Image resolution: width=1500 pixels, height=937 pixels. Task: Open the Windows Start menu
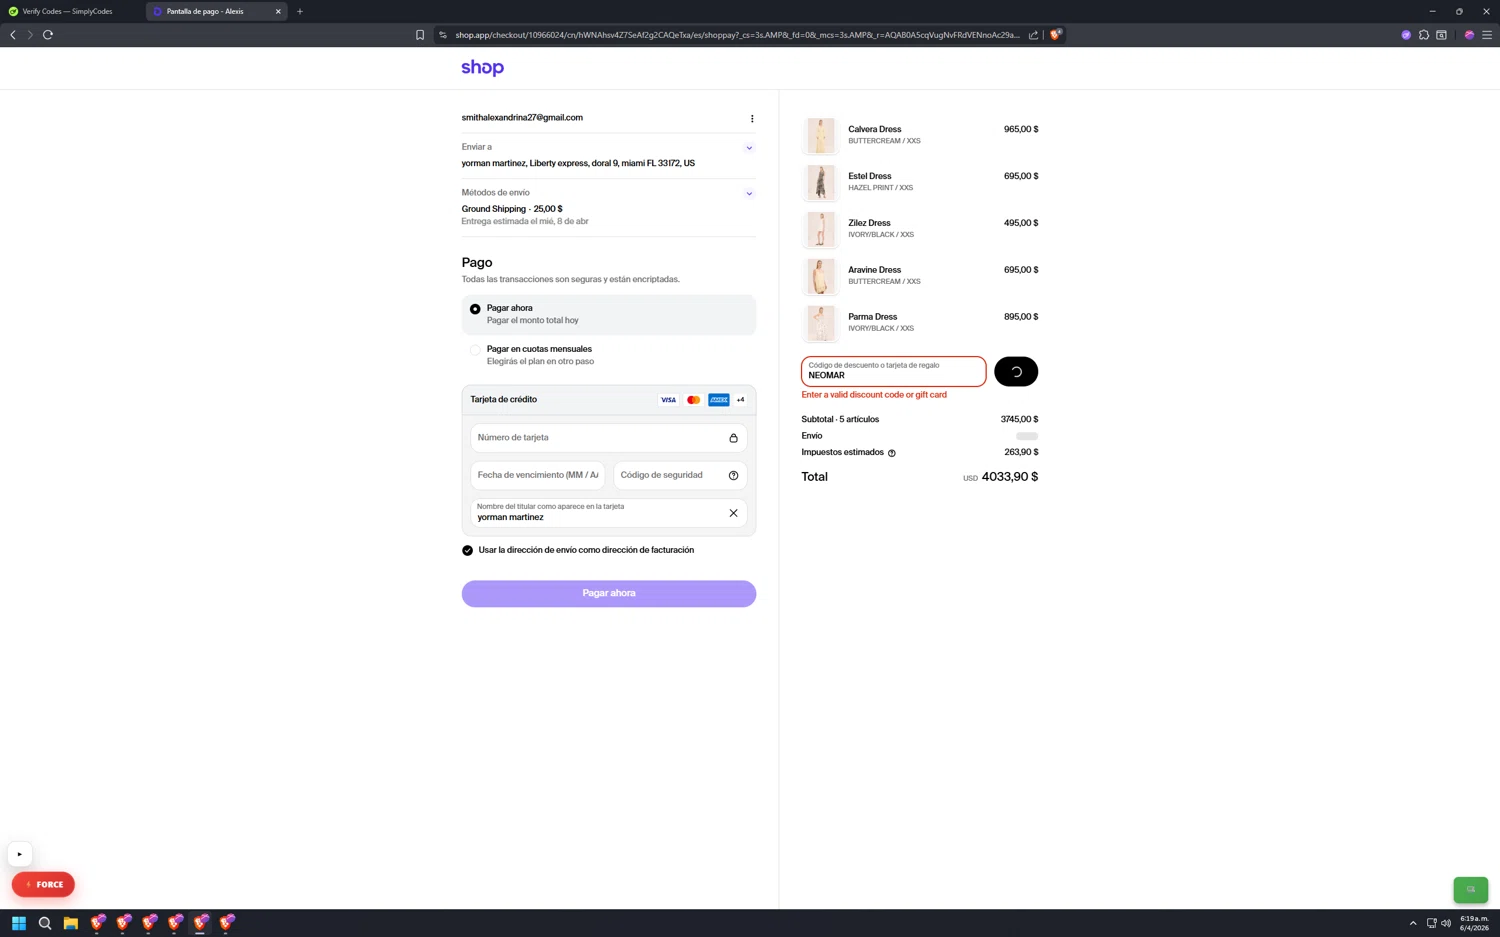click(x=19, y=923)
